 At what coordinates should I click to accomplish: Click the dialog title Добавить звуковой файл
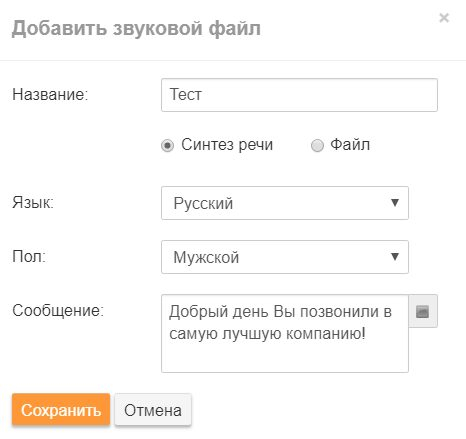136,28
